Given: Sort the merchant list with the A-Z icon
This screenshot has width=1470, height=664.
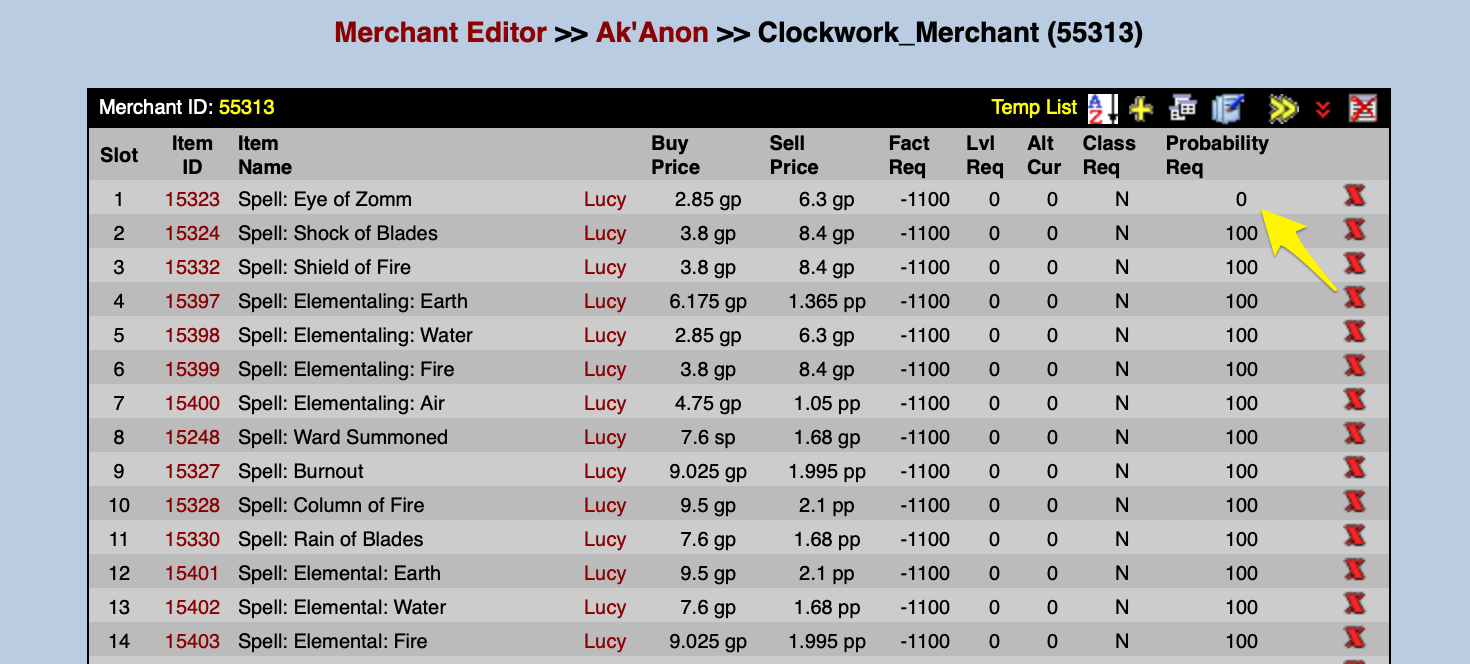Looking at the screenshot, I should pos(1102,108).
